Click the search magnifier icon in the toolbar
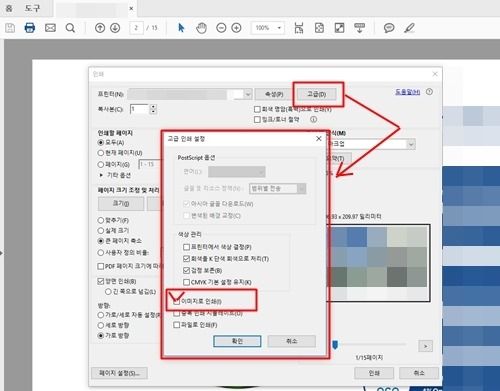This screenshot has height=391, width=500. [x=70, y=28]
